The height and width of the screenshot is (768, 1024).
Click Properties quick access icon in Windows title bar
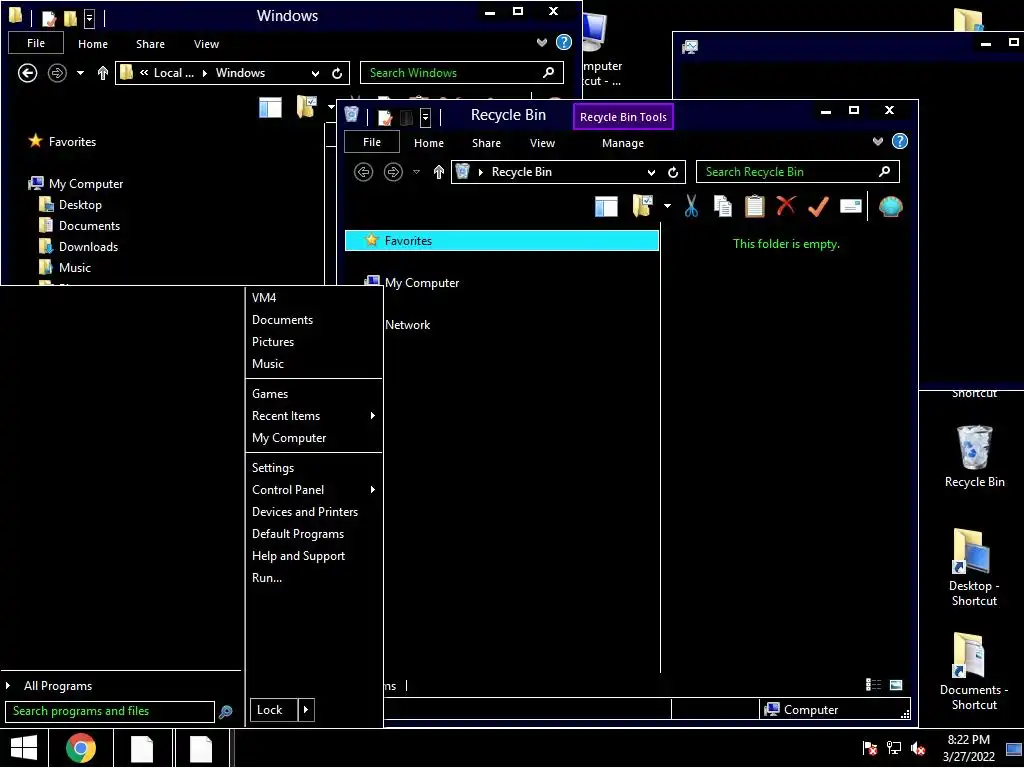click(x=49, y=18)
